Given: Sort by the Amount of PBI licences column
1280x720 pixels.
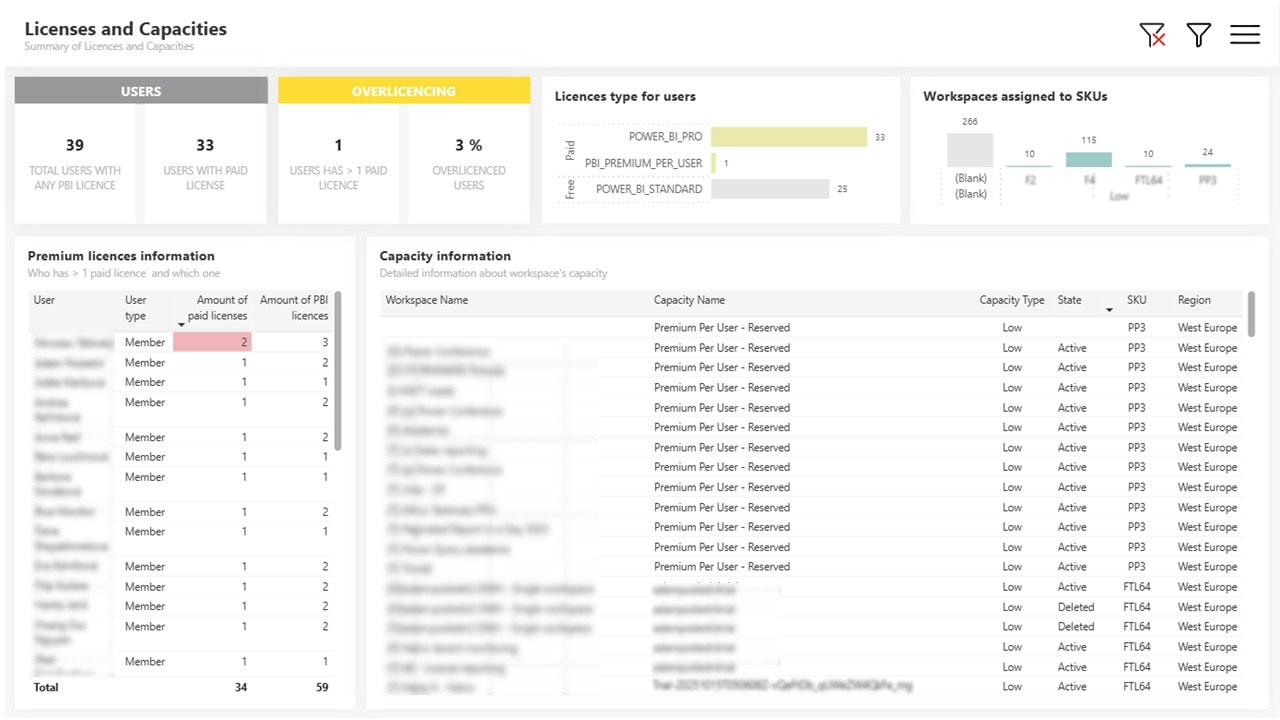Looking at the screenshot, I should 295,307.
